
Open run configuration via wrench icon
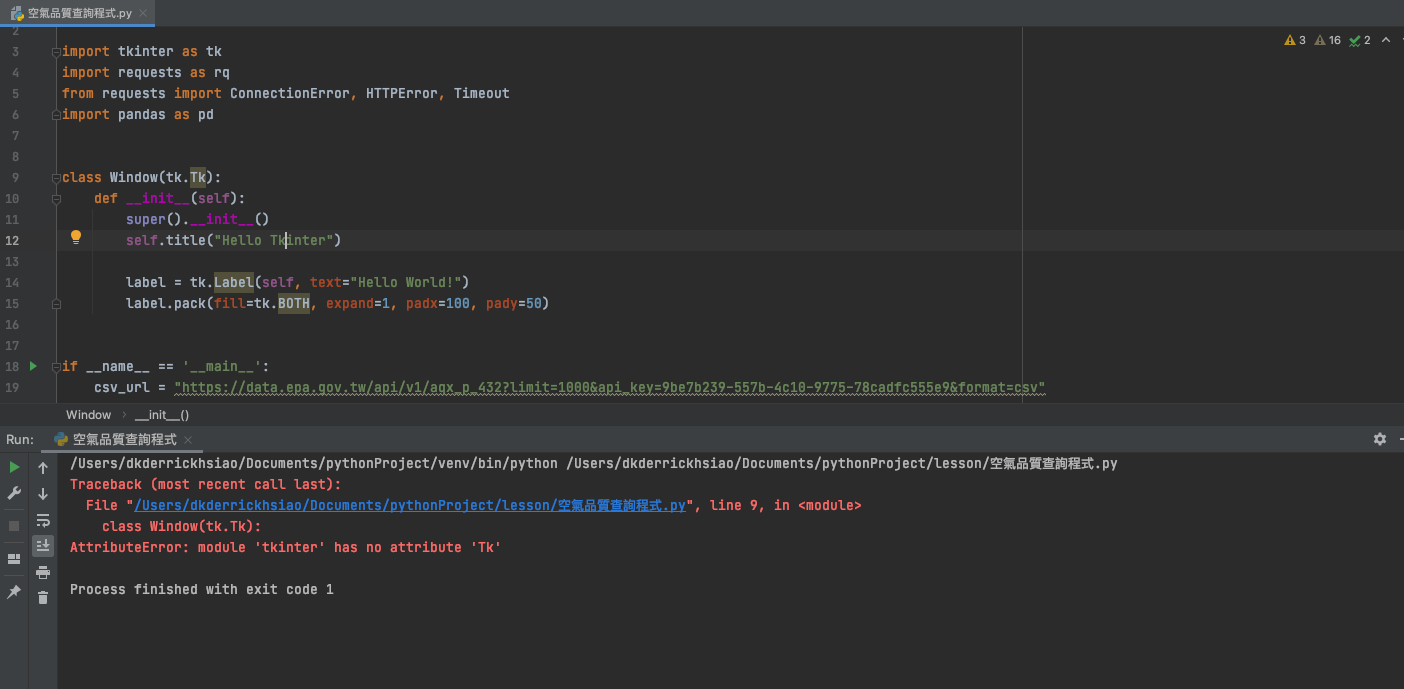(x=14, y=493)
